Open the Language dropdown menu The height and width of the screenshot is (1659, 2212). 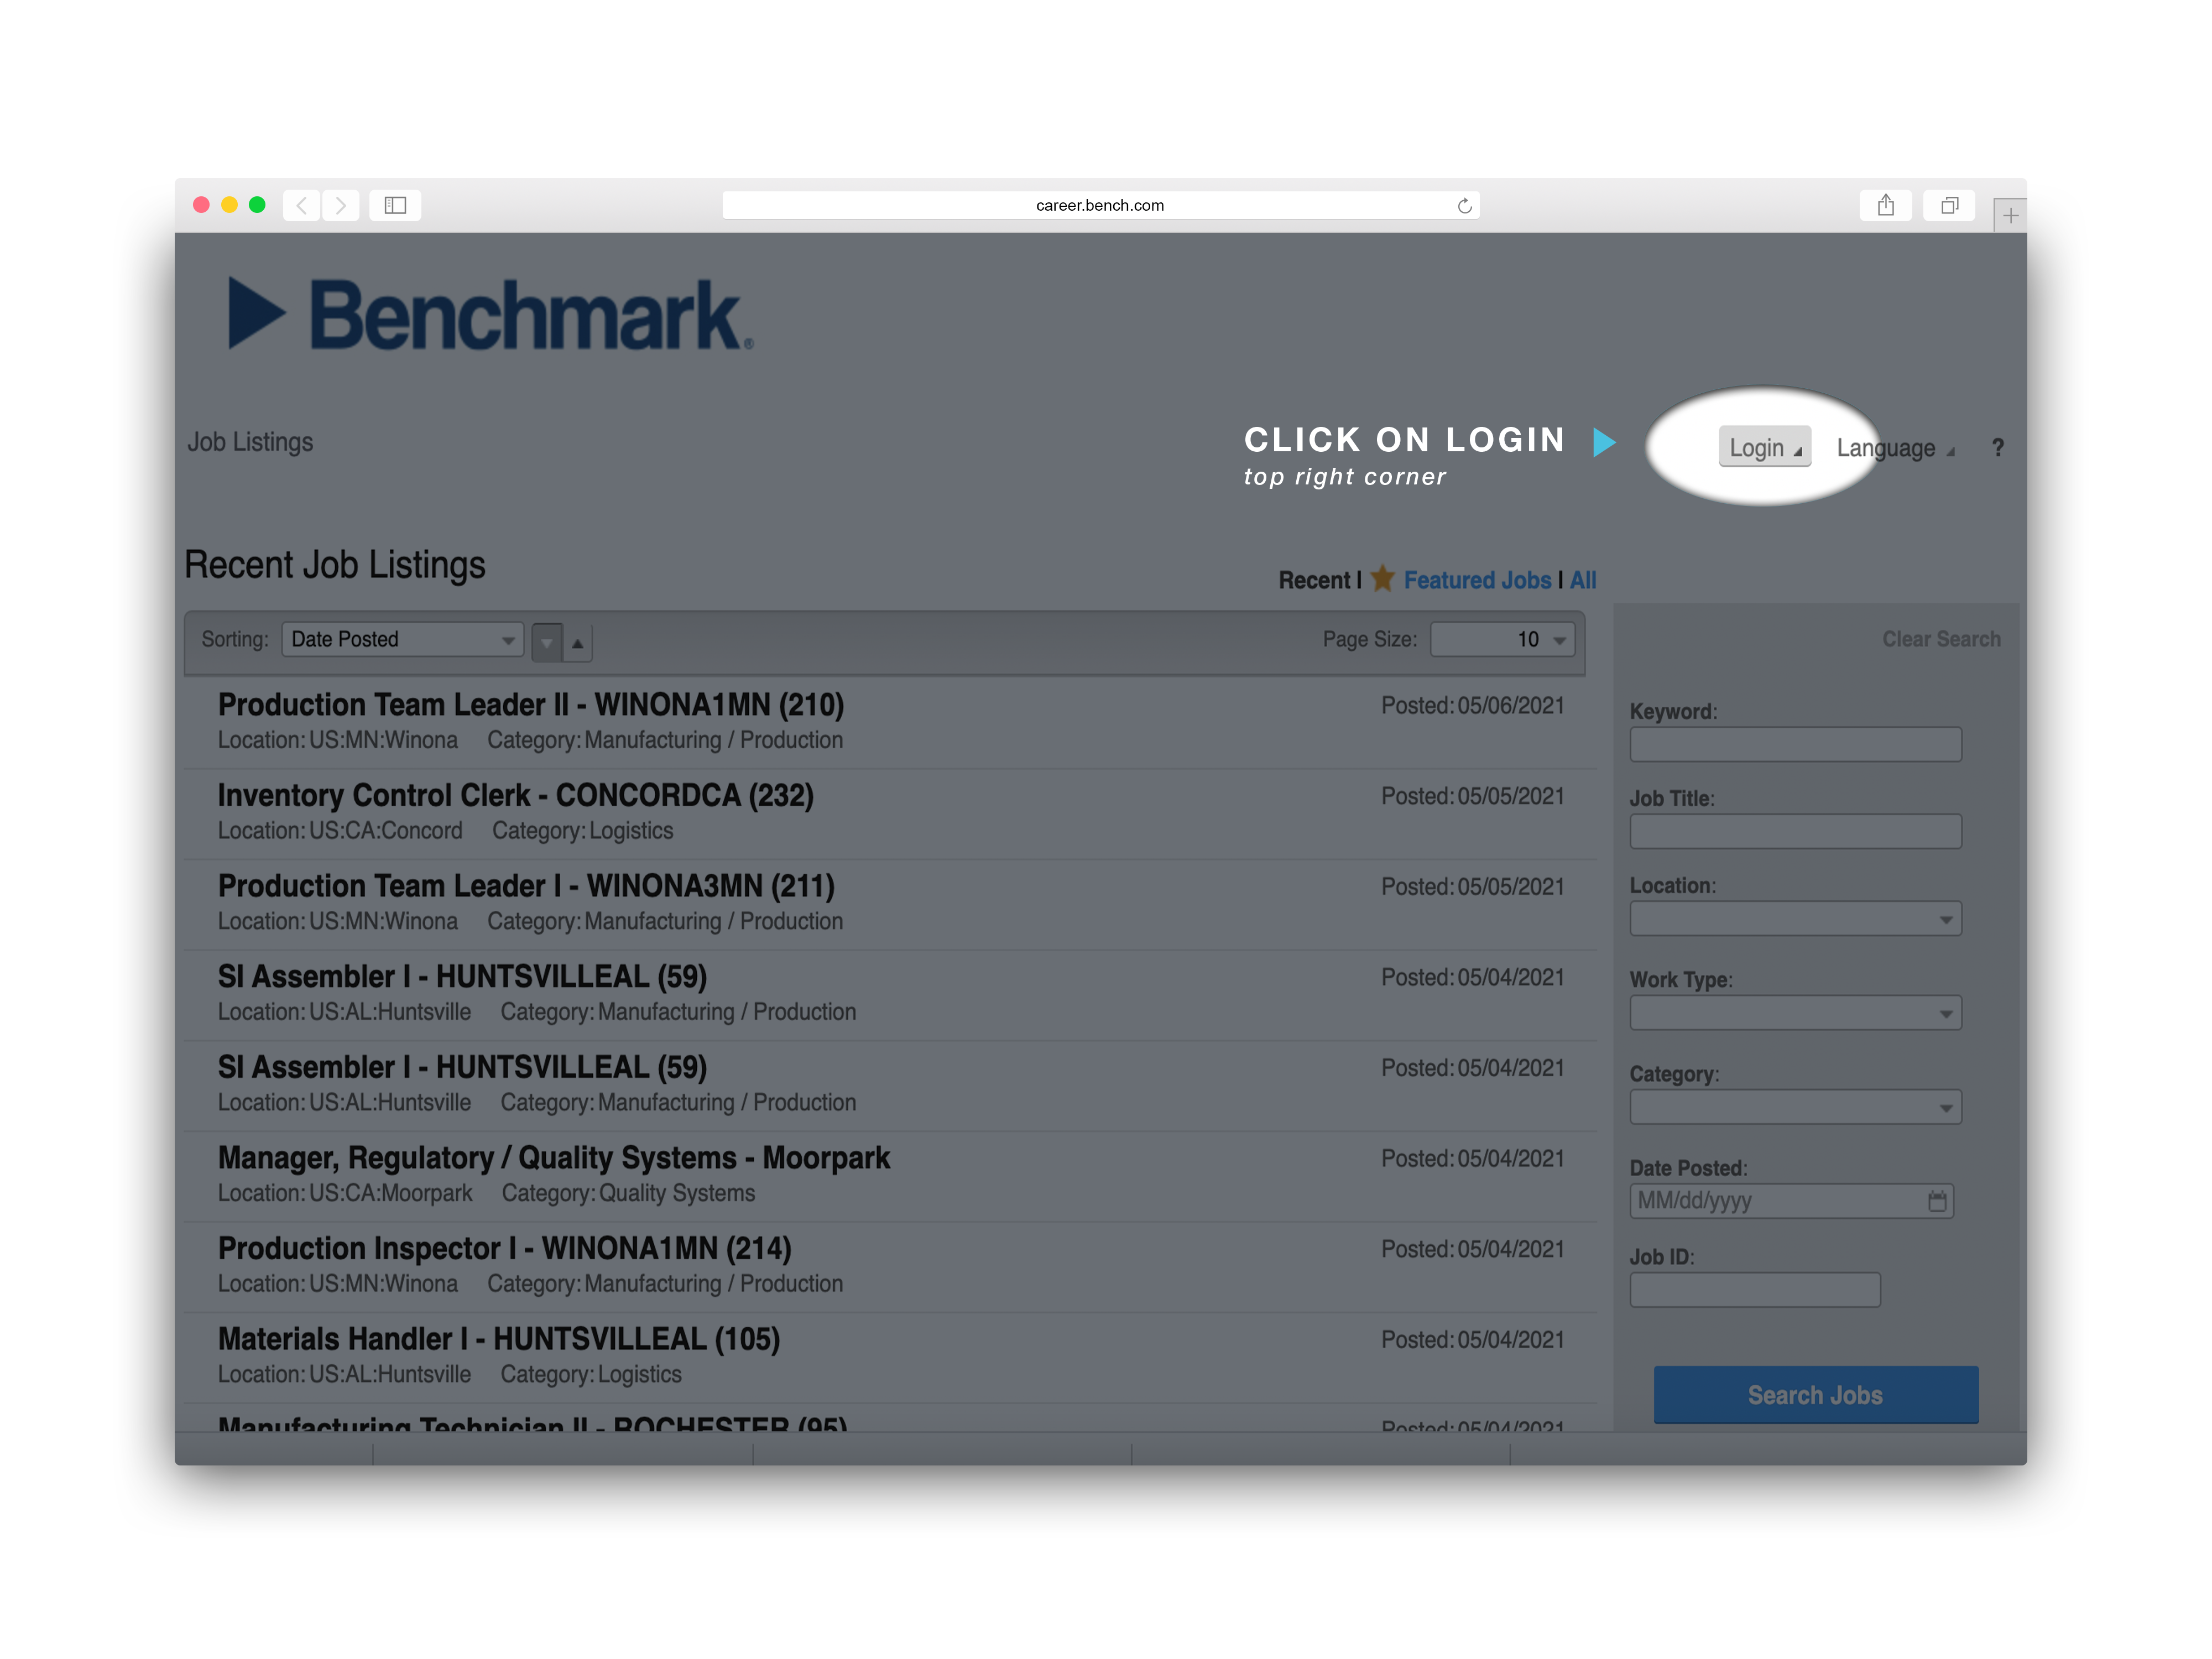click(1895, 448)
